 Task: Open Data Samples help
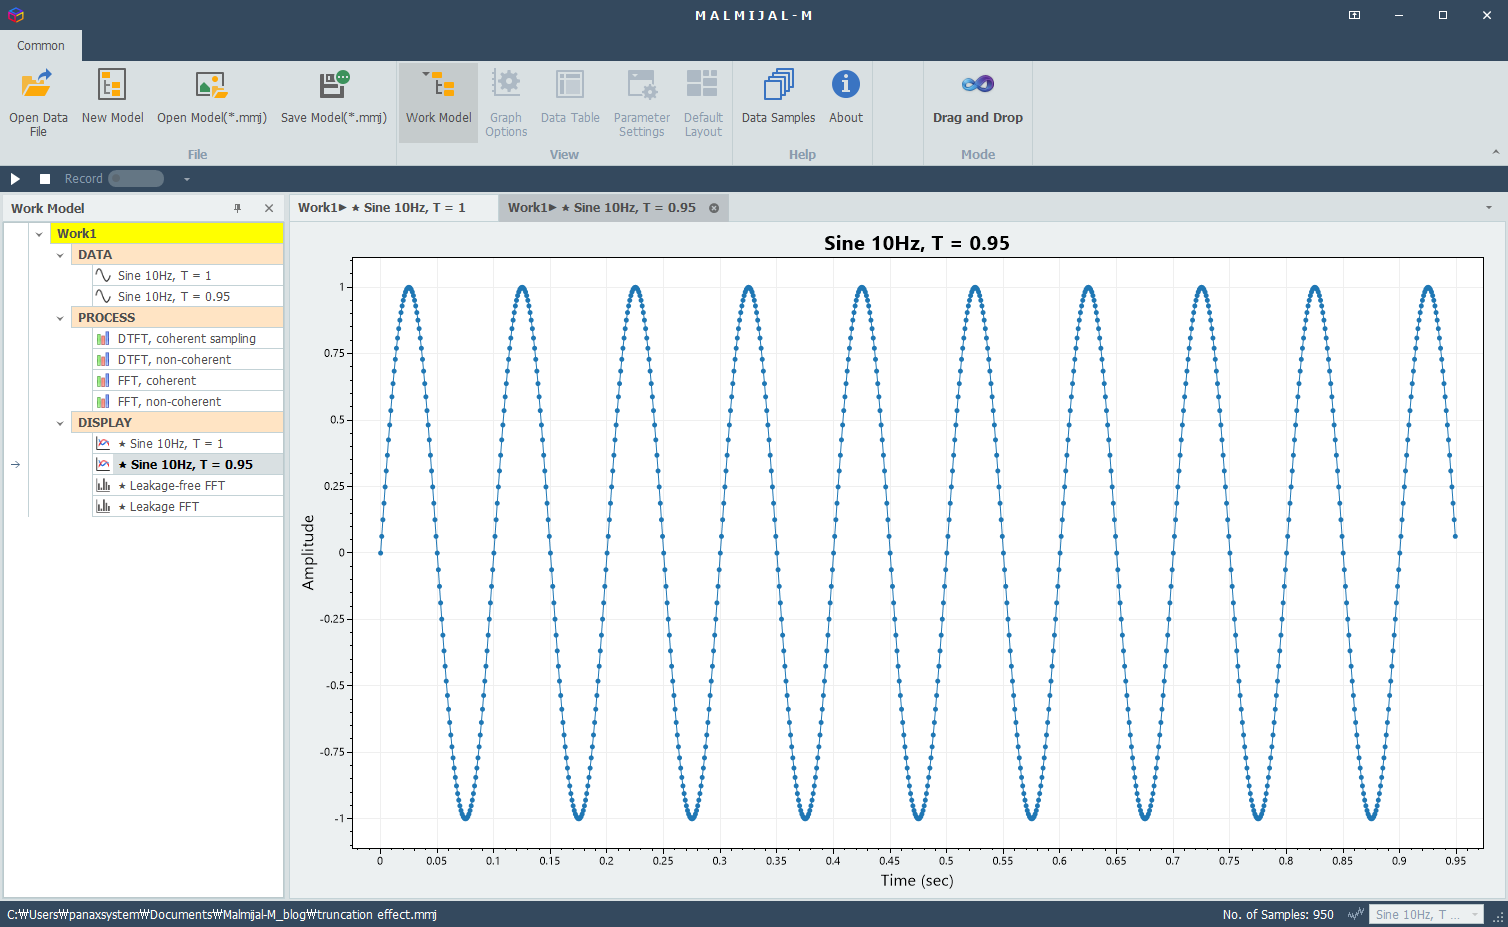(x=778, y=98)
